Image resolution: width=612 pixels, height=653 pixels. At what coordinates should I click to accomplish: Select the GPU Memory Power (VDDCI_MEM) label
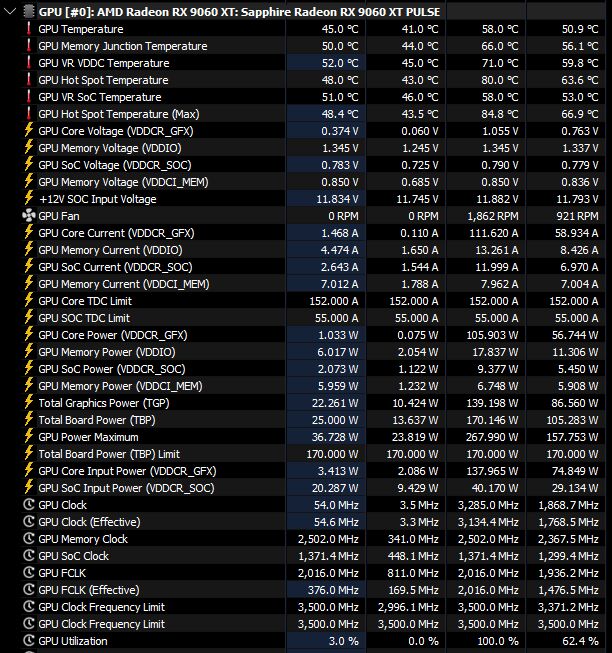tap(120, 386)
